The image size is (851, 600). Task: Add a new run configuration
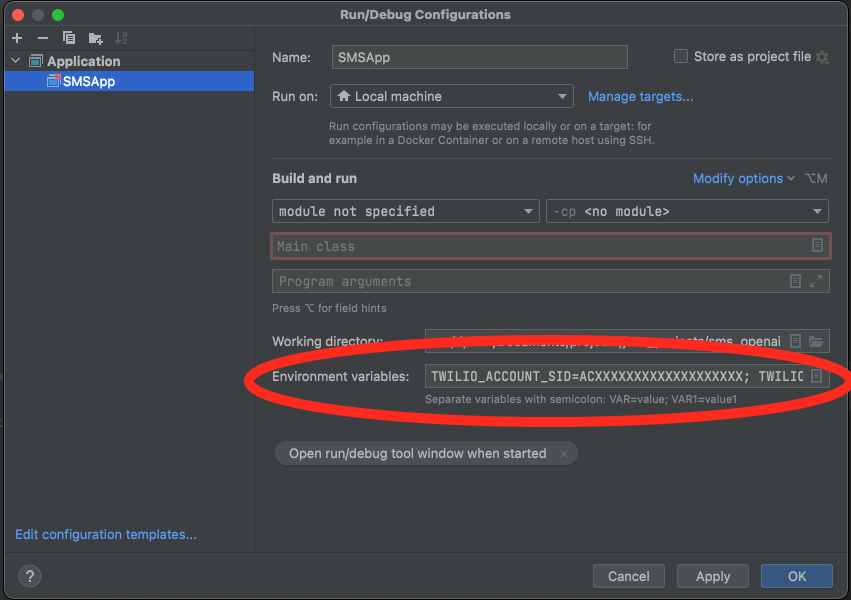coord(16,38)
